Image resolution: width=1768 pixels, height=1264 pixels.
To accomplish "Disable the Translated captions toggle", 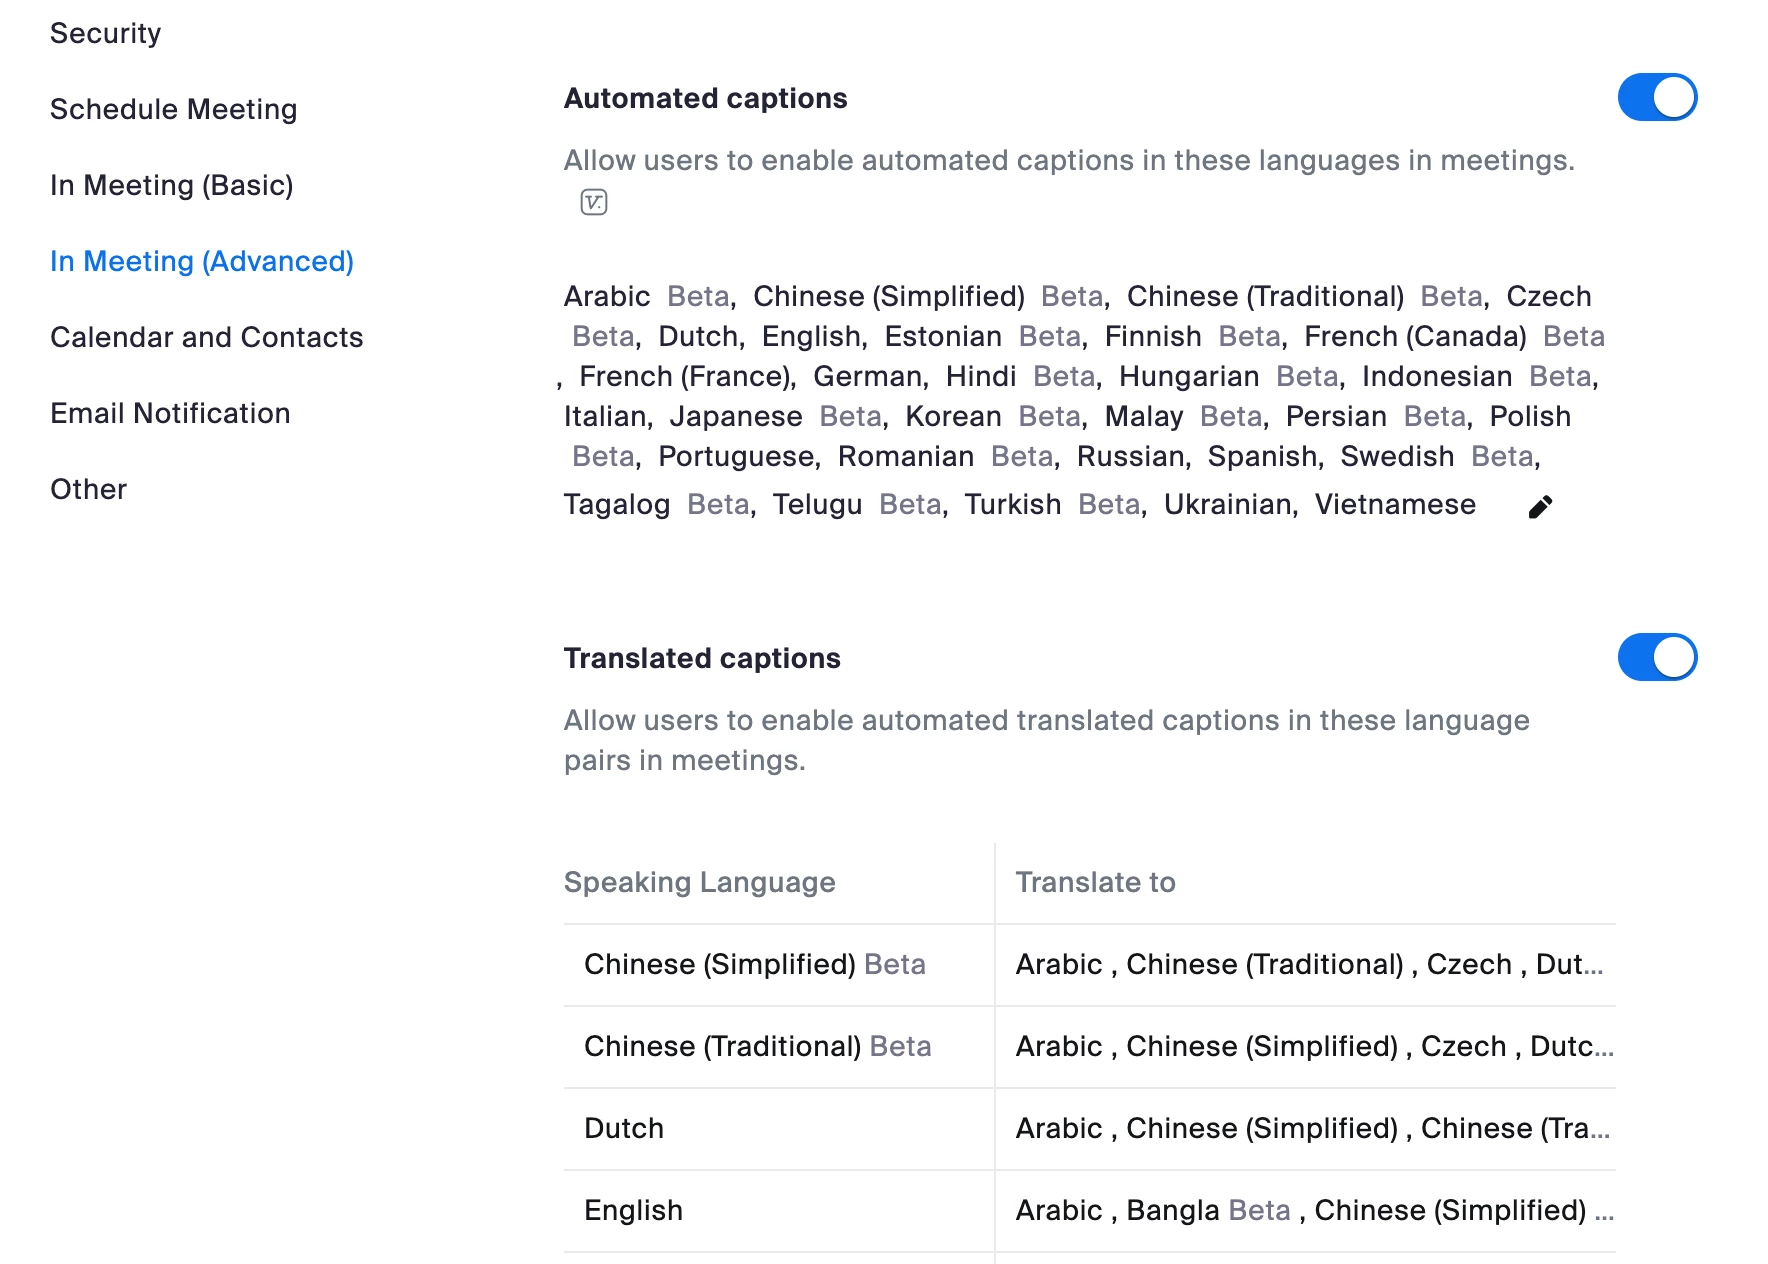I will pos(1657,658).
